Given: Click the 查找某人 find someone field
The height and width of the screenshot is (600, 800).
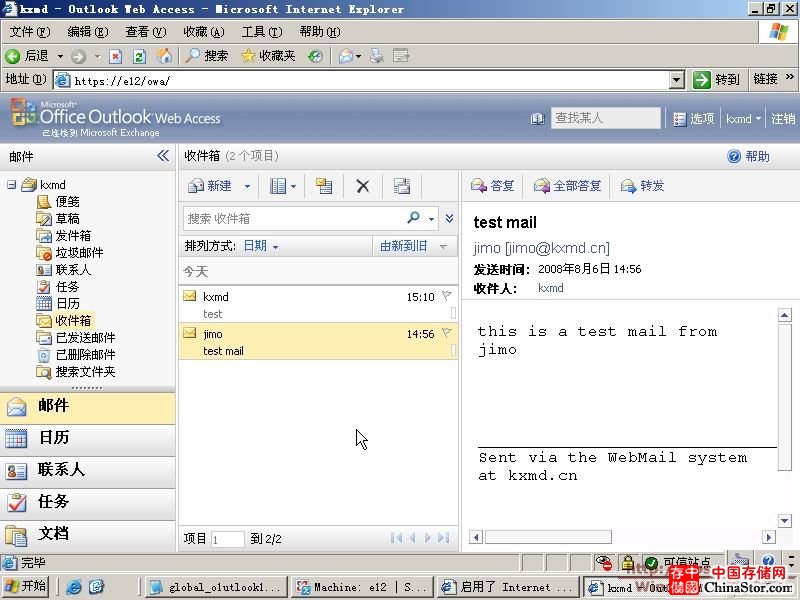Looking at the screenshot, I should coord(606,118).
